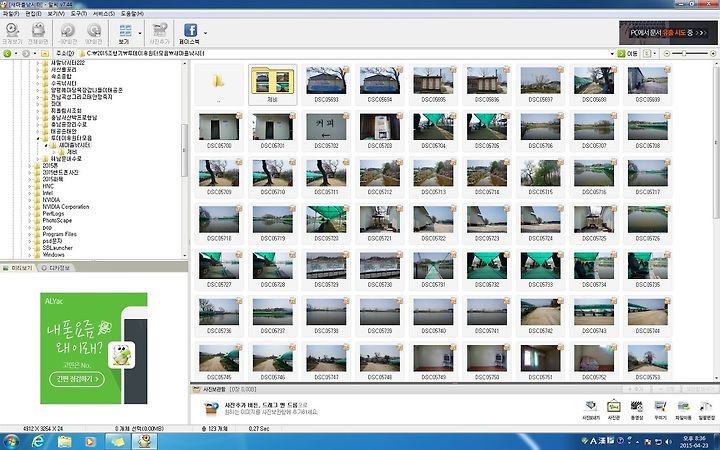Click the 사진추가 add photo toolbar icon
Screen dimensions: 720x450
tap(159, 34)
